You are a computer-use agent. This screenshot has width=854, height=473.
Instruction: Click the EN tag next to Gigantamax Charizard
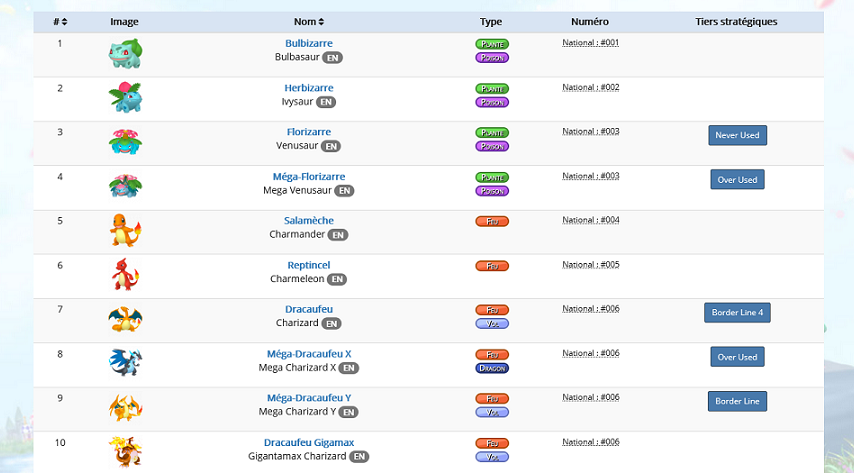(x=359, y=457)
